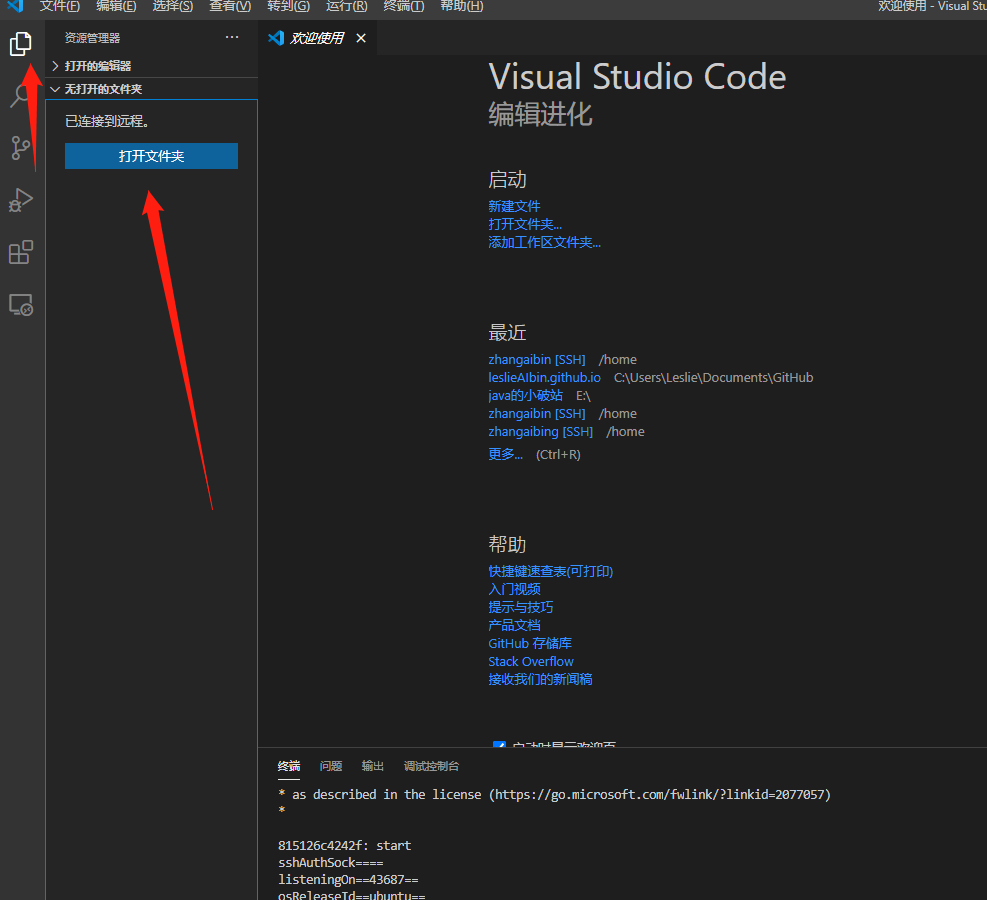
Task: Open the 帮助(H) menu
Action: click(x=461, y=6)
